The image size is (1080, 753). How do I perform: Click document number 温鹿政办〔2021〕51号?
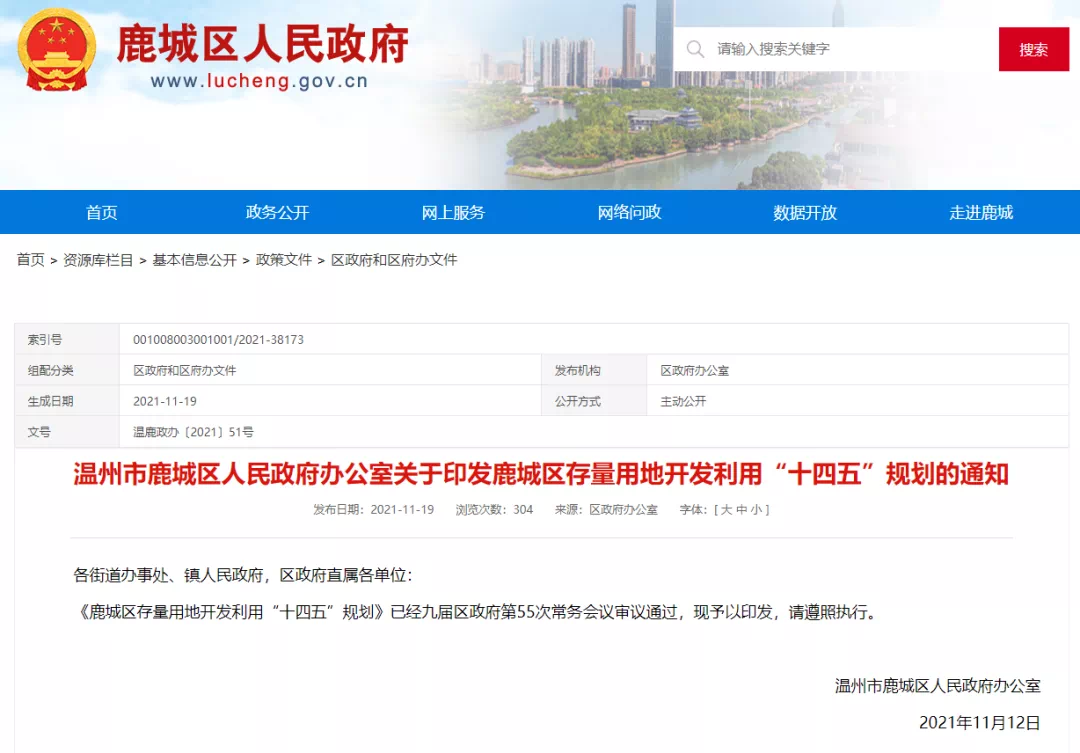[193, 432]
